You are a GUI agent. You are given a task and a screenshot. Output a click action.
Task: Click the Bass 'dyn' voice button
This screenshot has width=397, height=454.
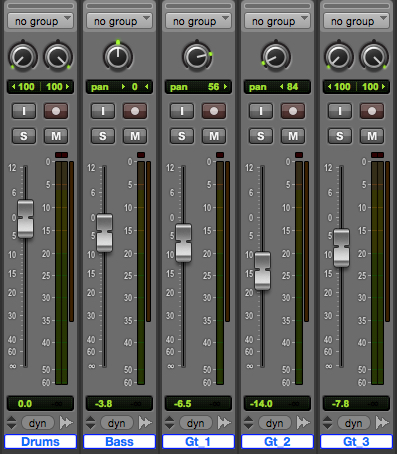pos(117,423)
